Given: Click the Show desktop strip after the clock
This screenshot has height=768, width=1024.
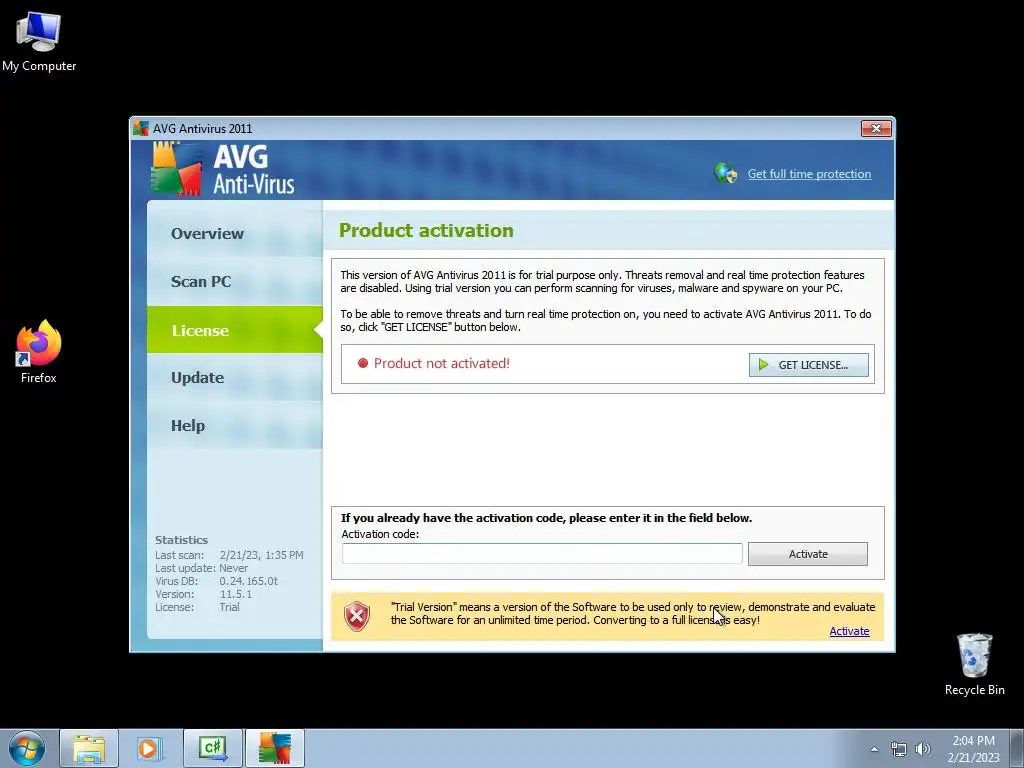Looking at the screenshot, I should click(1016, 749).
